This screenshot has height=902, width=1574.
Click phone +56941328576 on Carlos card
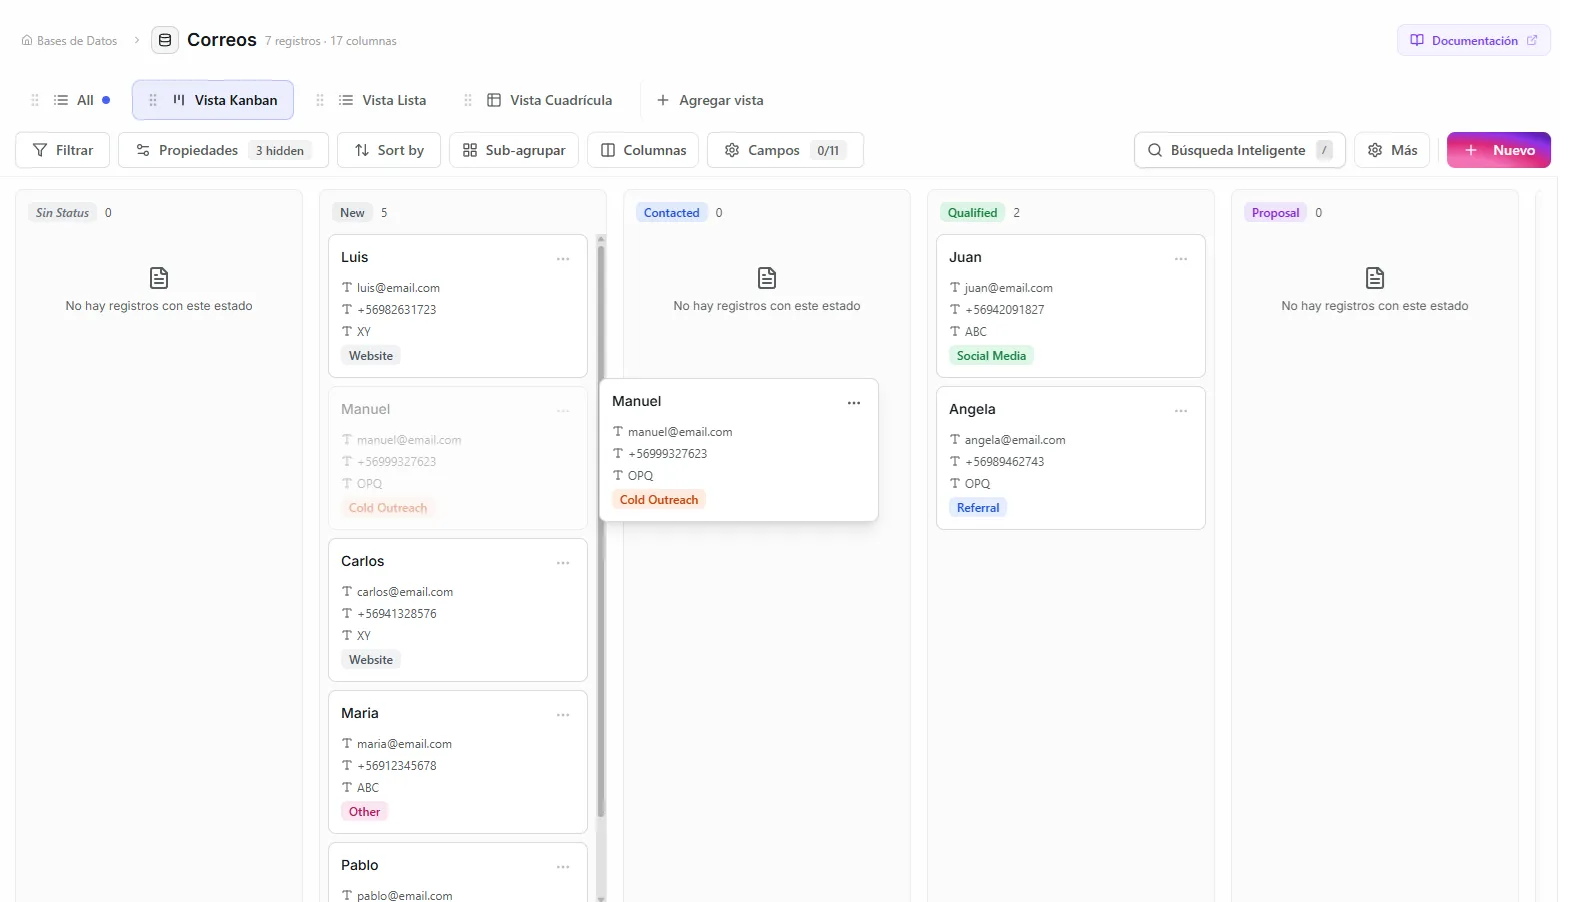click(397, 614)
